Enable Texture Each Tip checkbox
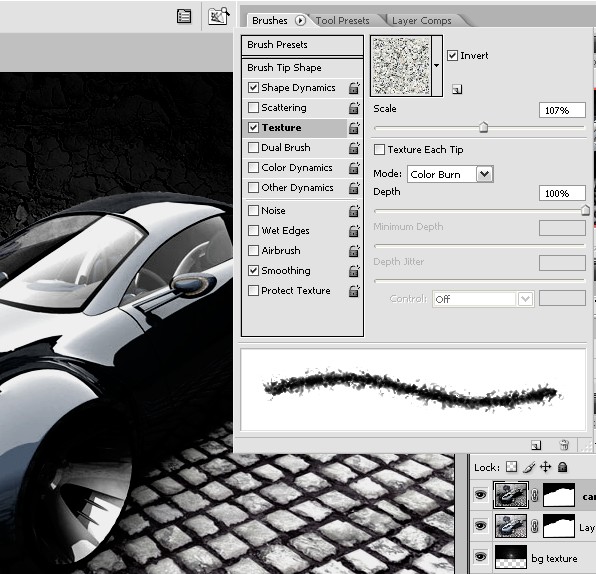The height and width of the screenshot is (574, 596). tap(379, 149)
